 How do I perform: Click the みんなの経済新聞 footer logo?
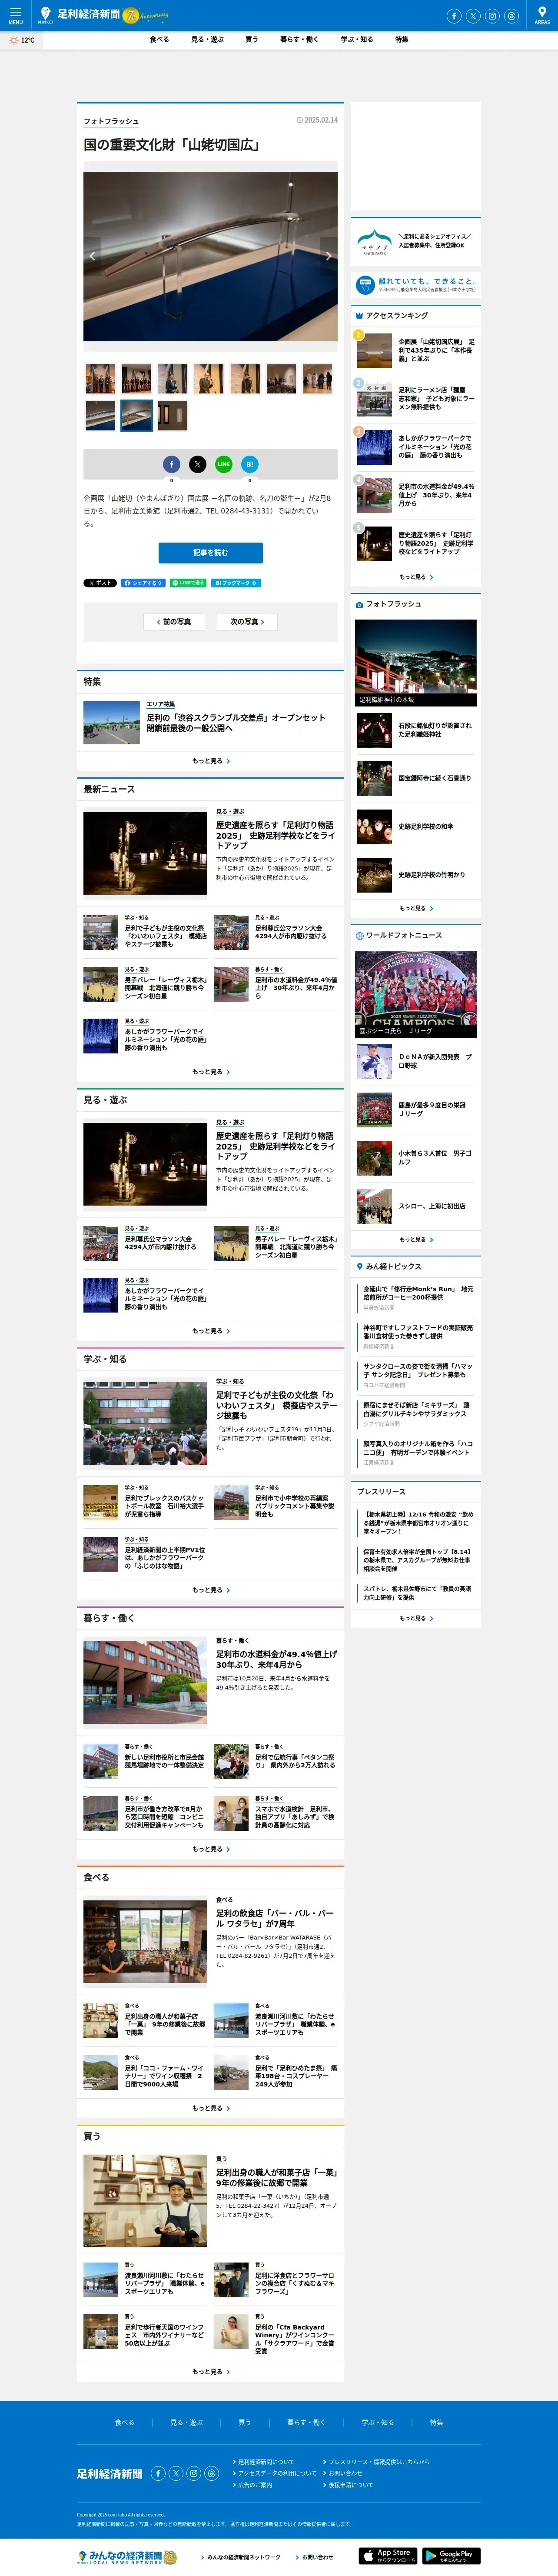click(x=127, y=2556)
